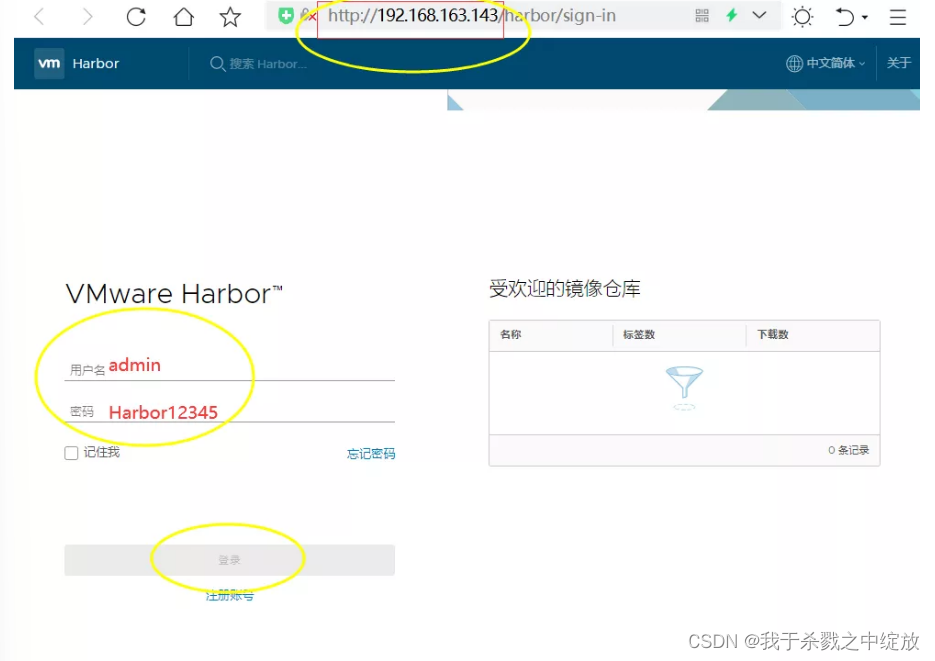Click the VMware Harbor logo icon
Viewport: 935px width, 661px height.
pyautogui.click(x=47, y=63)
